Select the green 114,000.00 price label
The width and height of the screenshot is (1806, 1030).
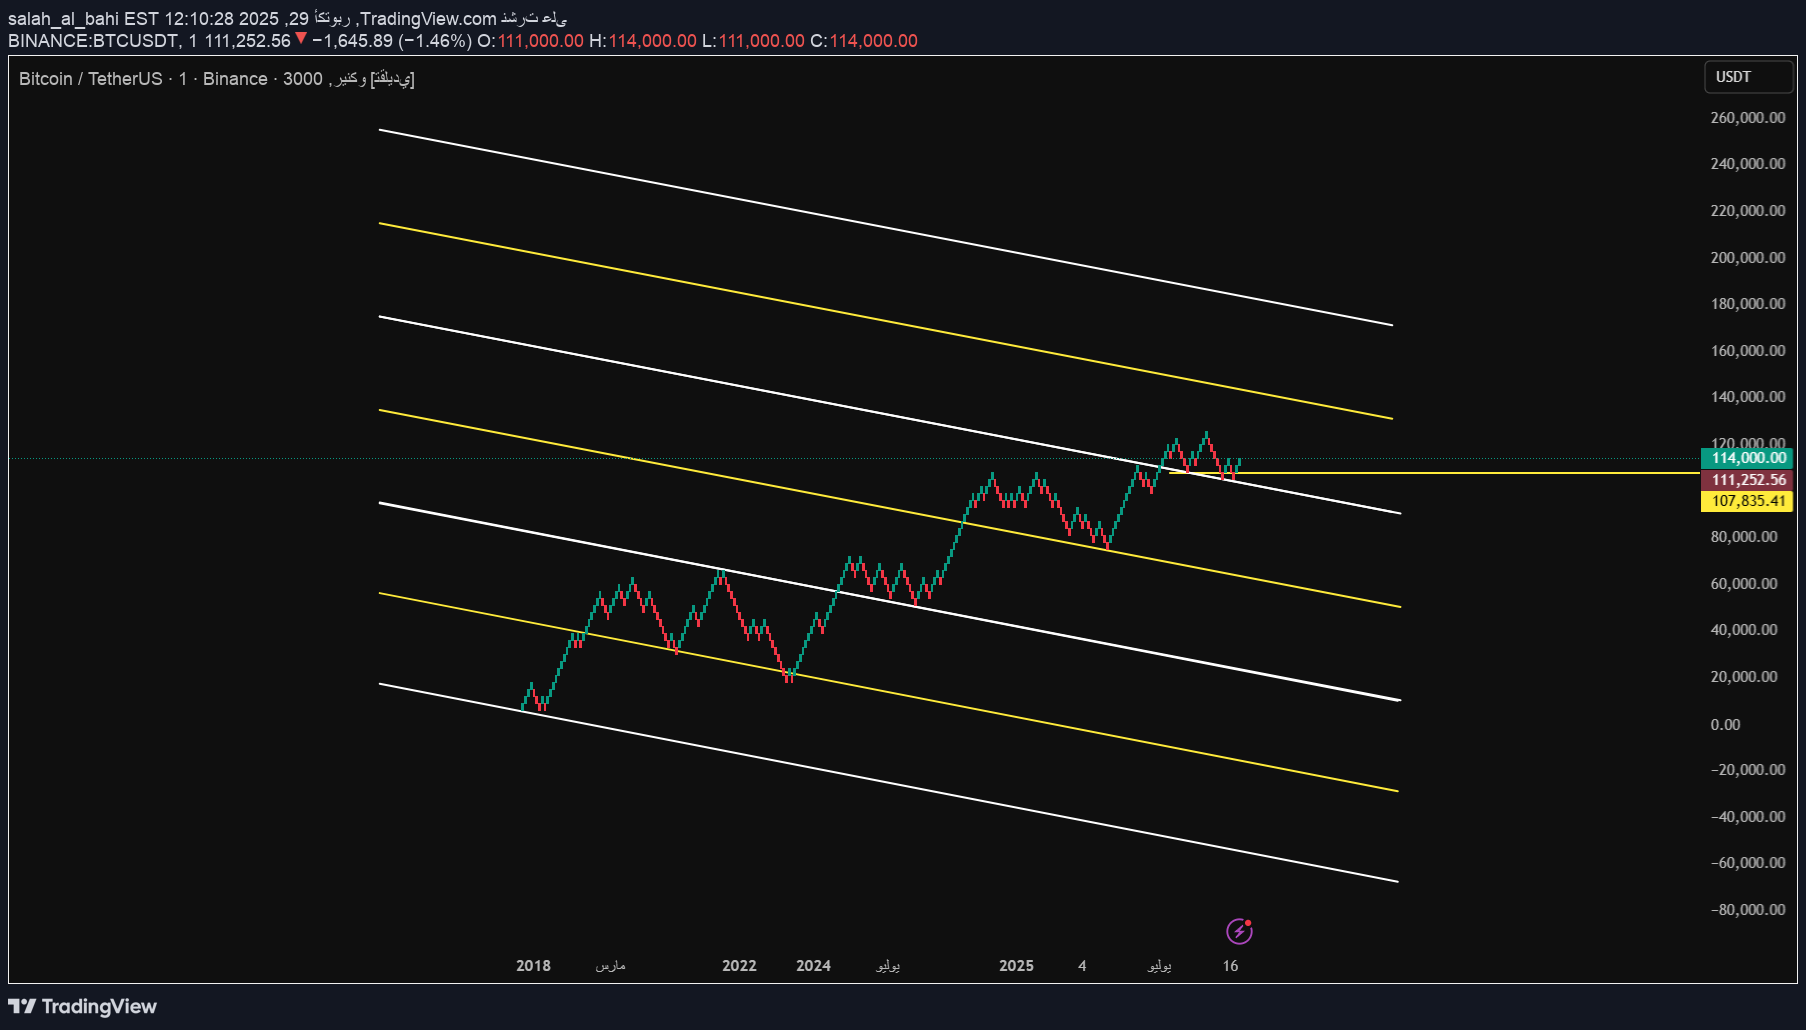1747,458
